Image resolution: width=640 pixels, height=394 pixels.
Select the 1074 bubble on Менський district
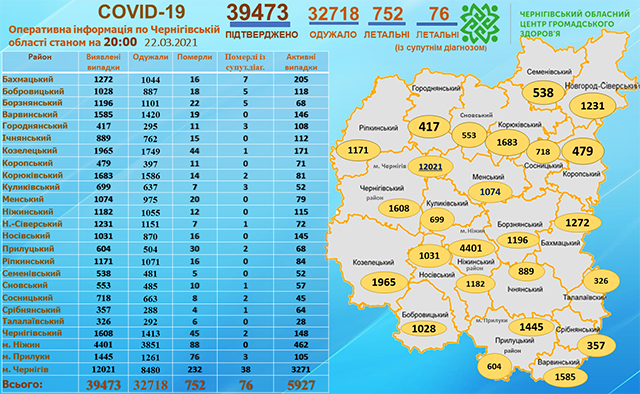490,192
